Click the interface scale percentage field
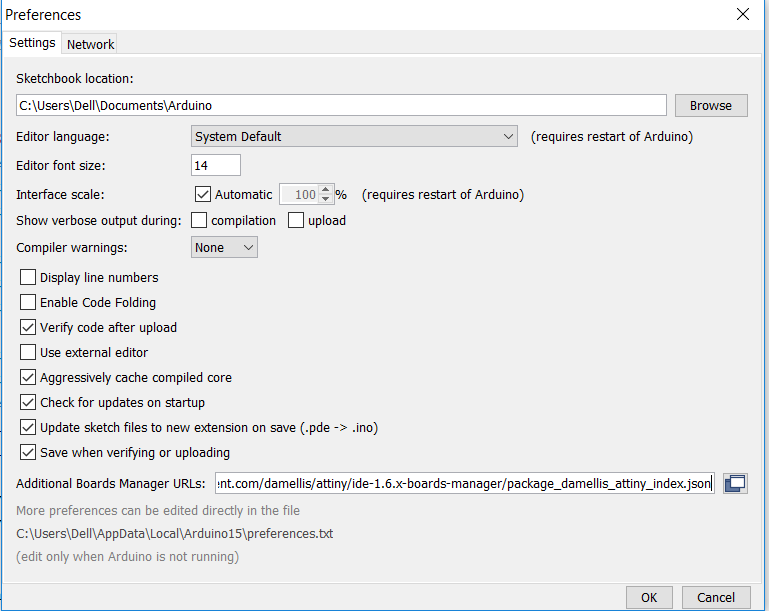 [x=299, y=194]
